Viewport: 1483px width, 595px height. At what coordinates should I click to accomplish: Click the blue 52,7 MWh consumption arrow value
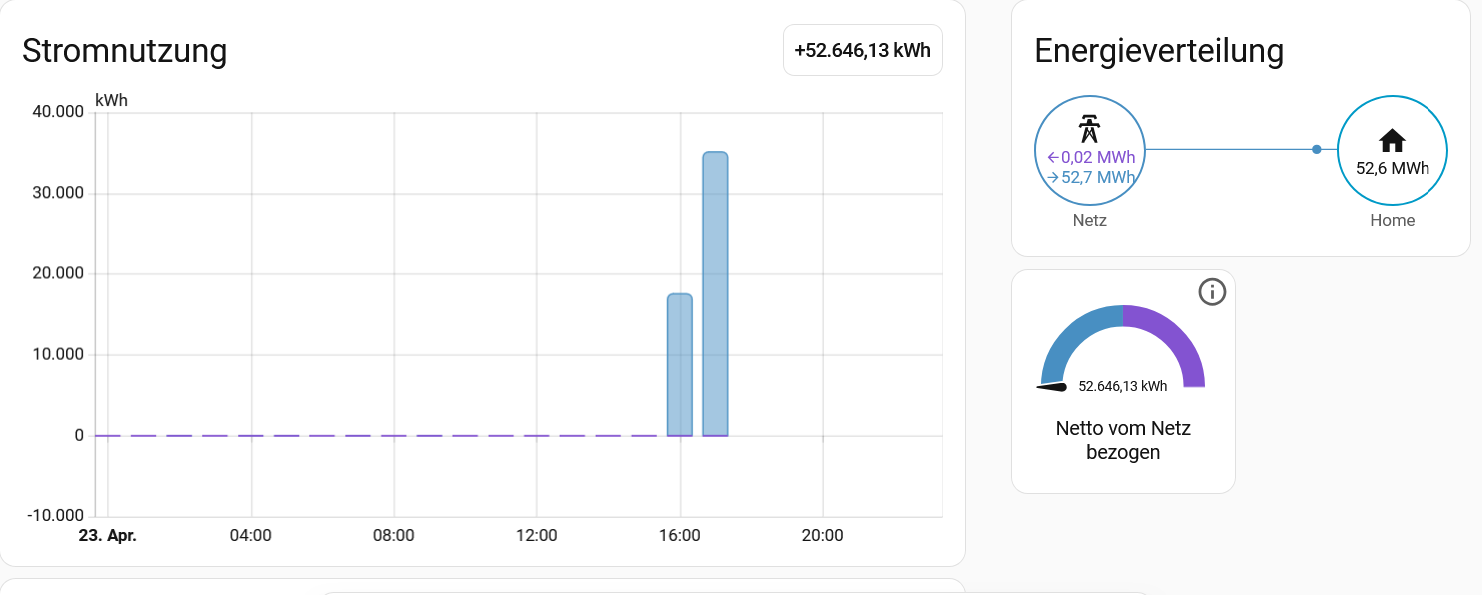pos(1090,177)
